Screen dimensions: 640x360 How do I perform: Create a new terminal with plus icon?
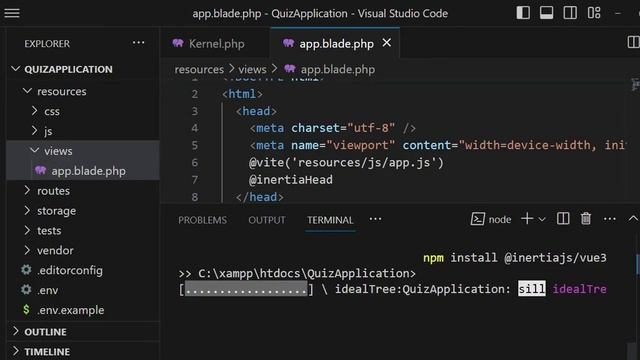(x=527, y=219)
